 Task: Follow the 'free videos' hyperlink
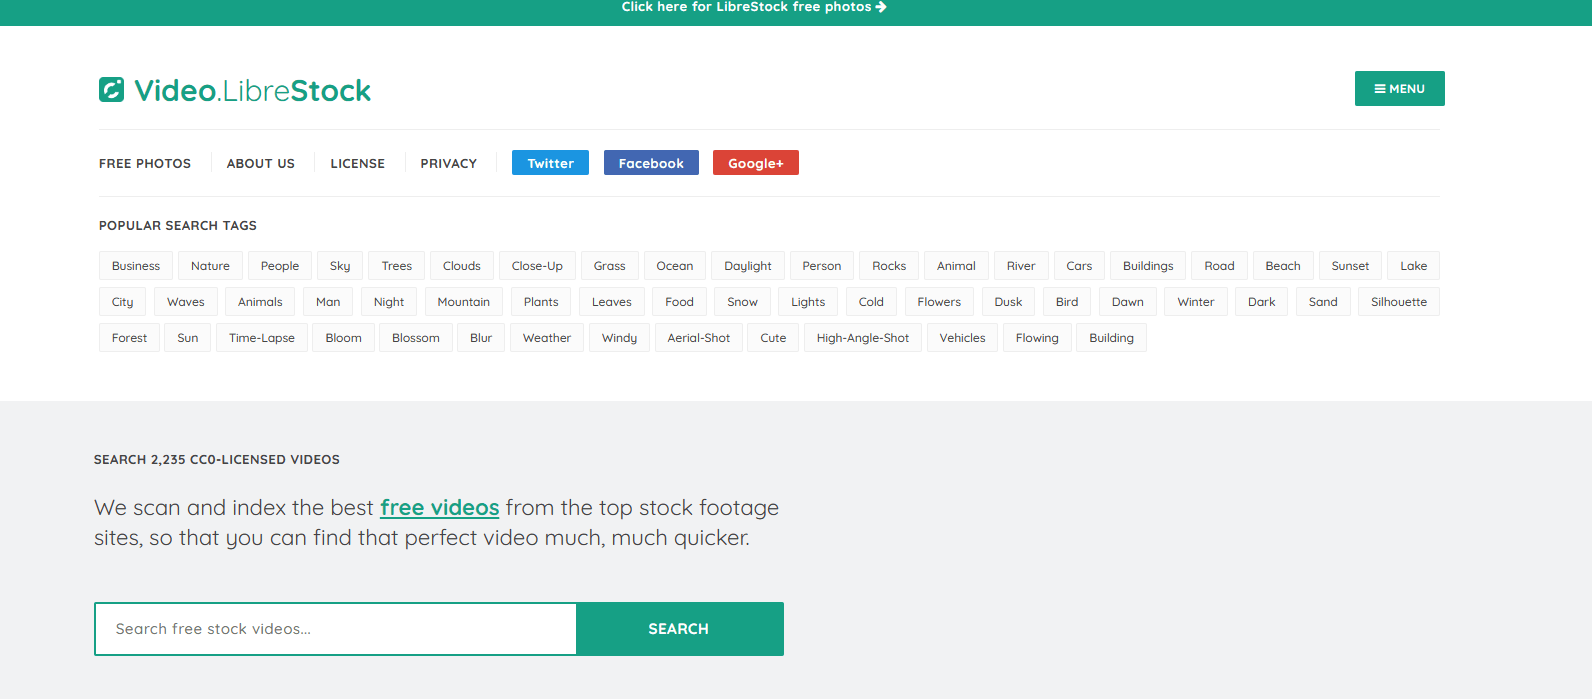click(x=439, y=508)
